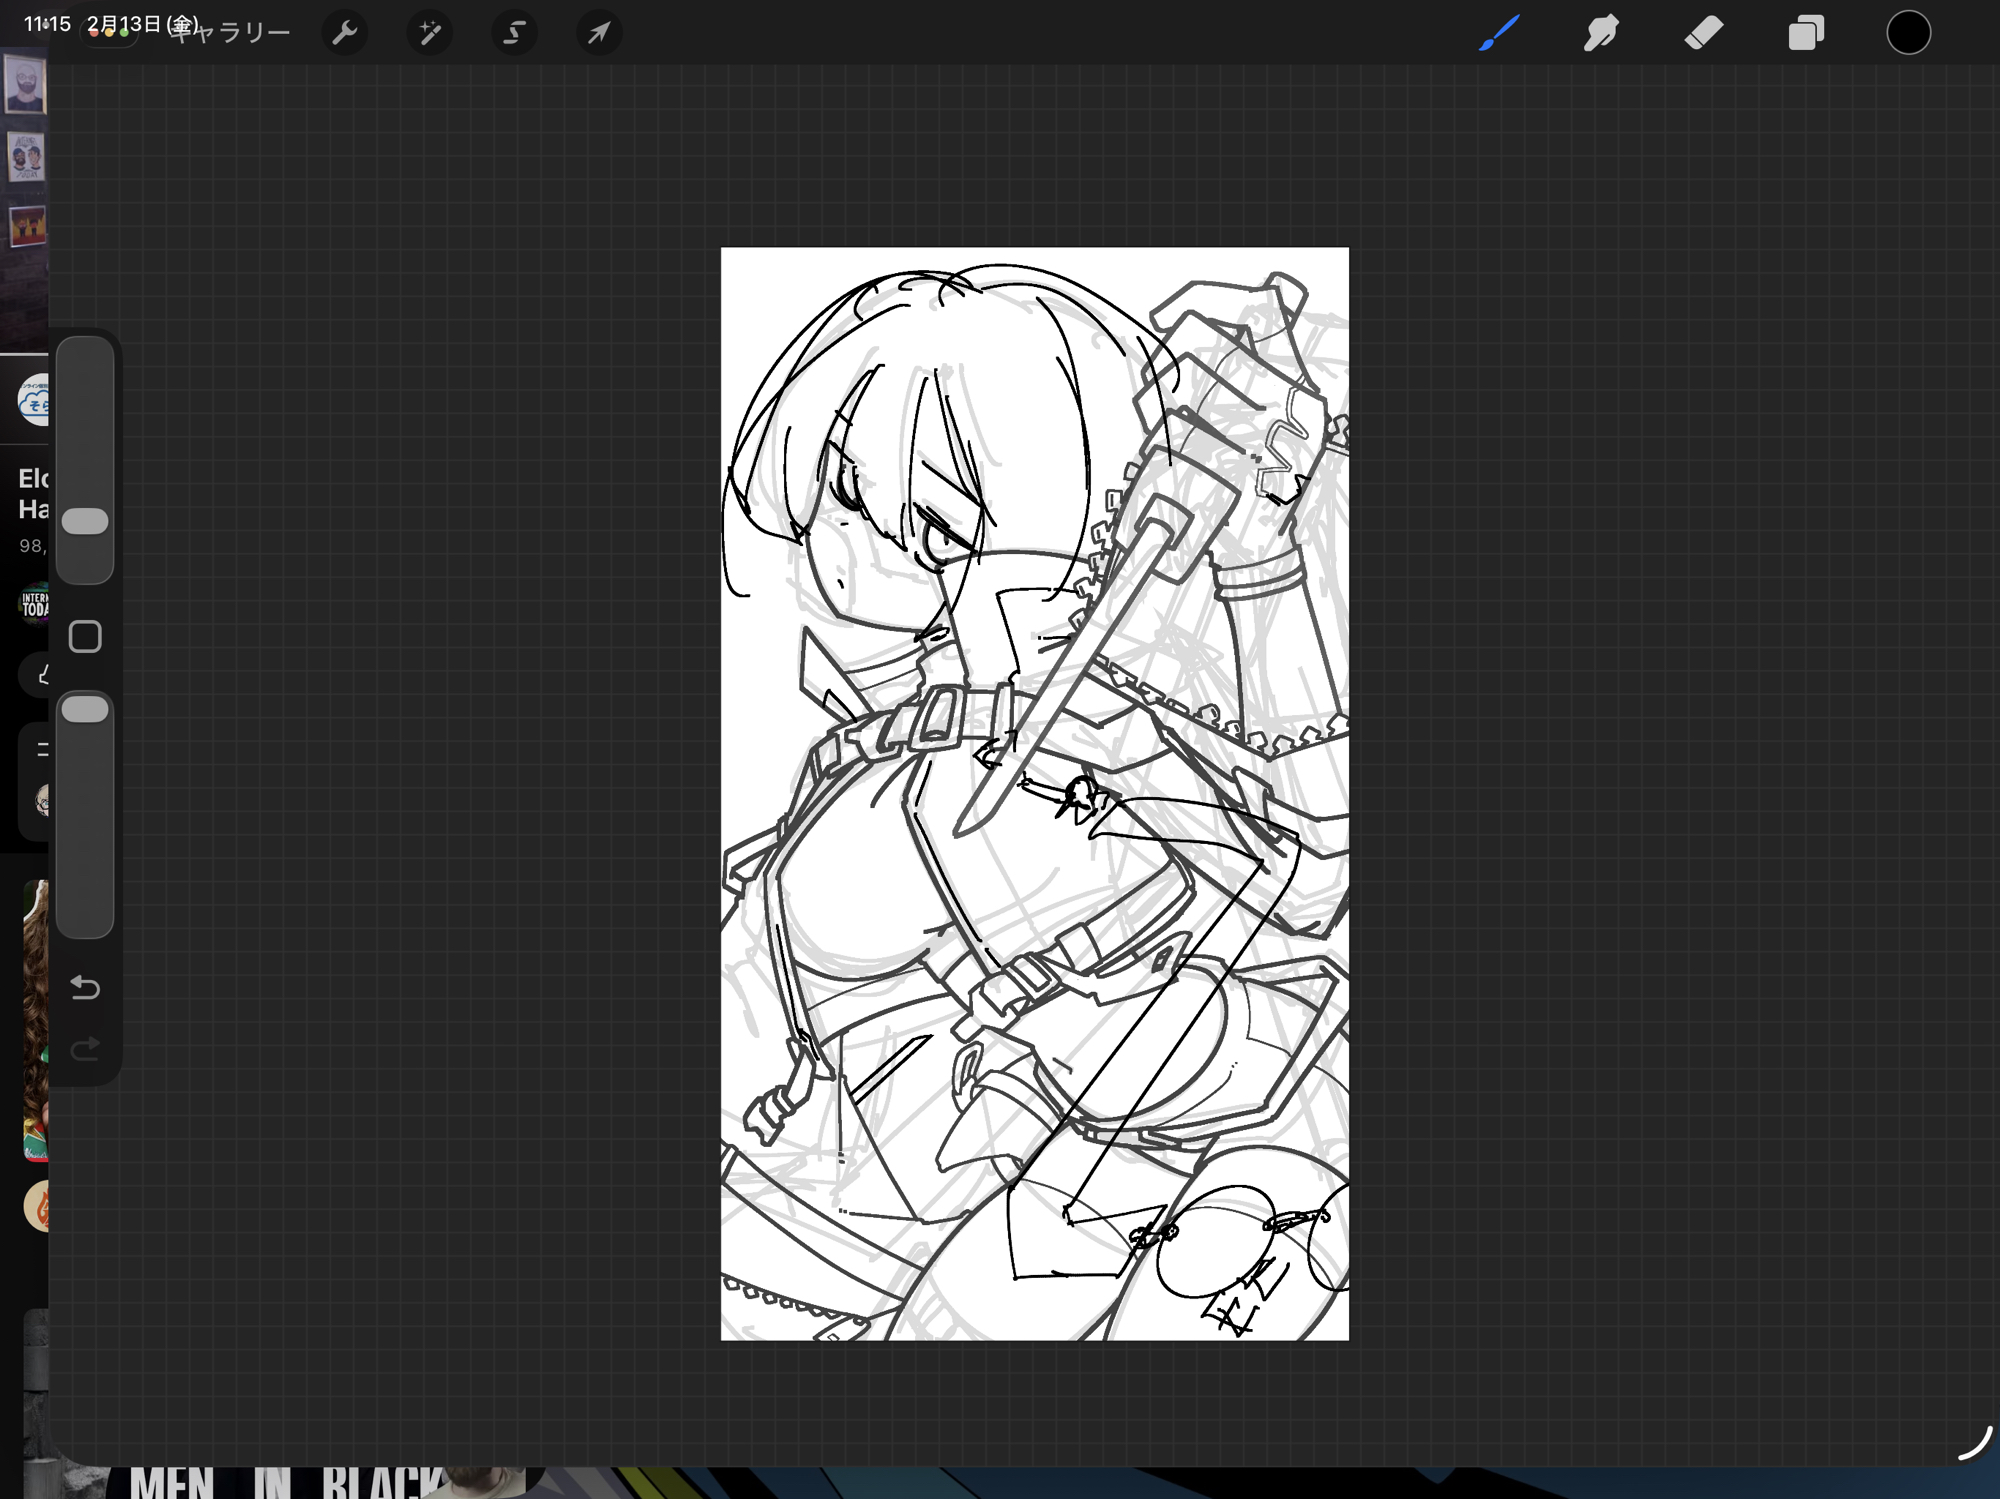Select the Smudge finger tool
2000x1499 pixels.
[1601, 33]
